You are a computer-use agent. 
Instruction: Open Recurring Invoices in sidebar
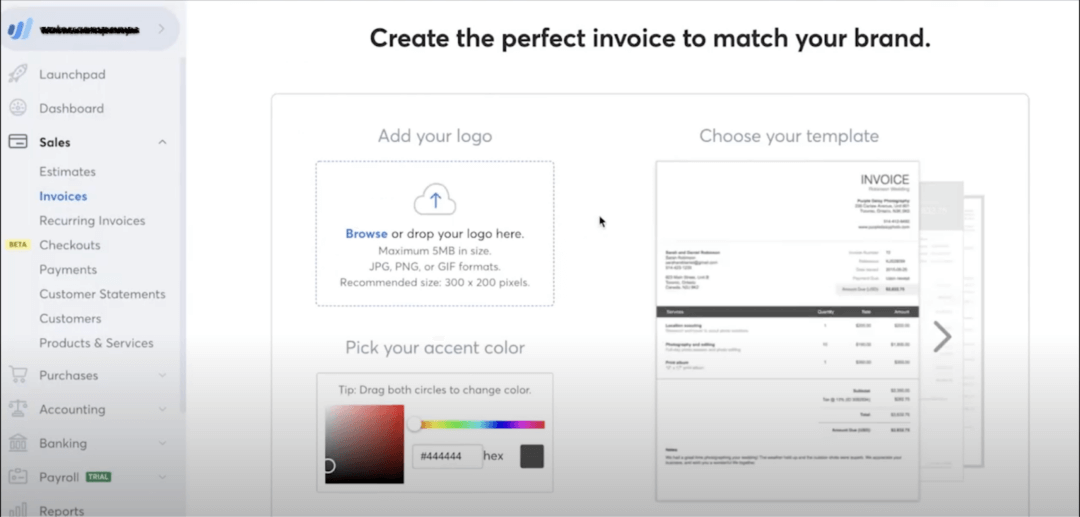pos(92,220)
